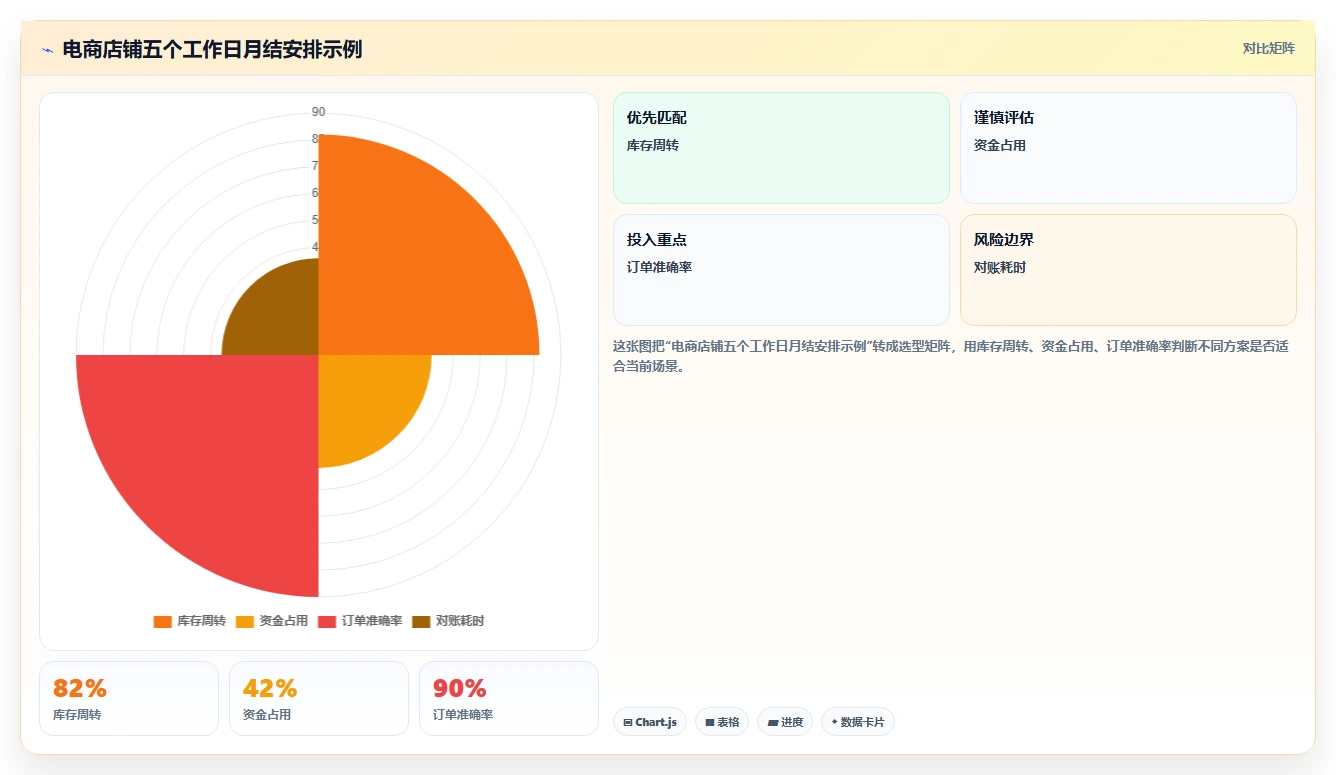Click 资金占用 text in 谨慎评估 card
The image size is (1336, 775).
(1000, 145)
